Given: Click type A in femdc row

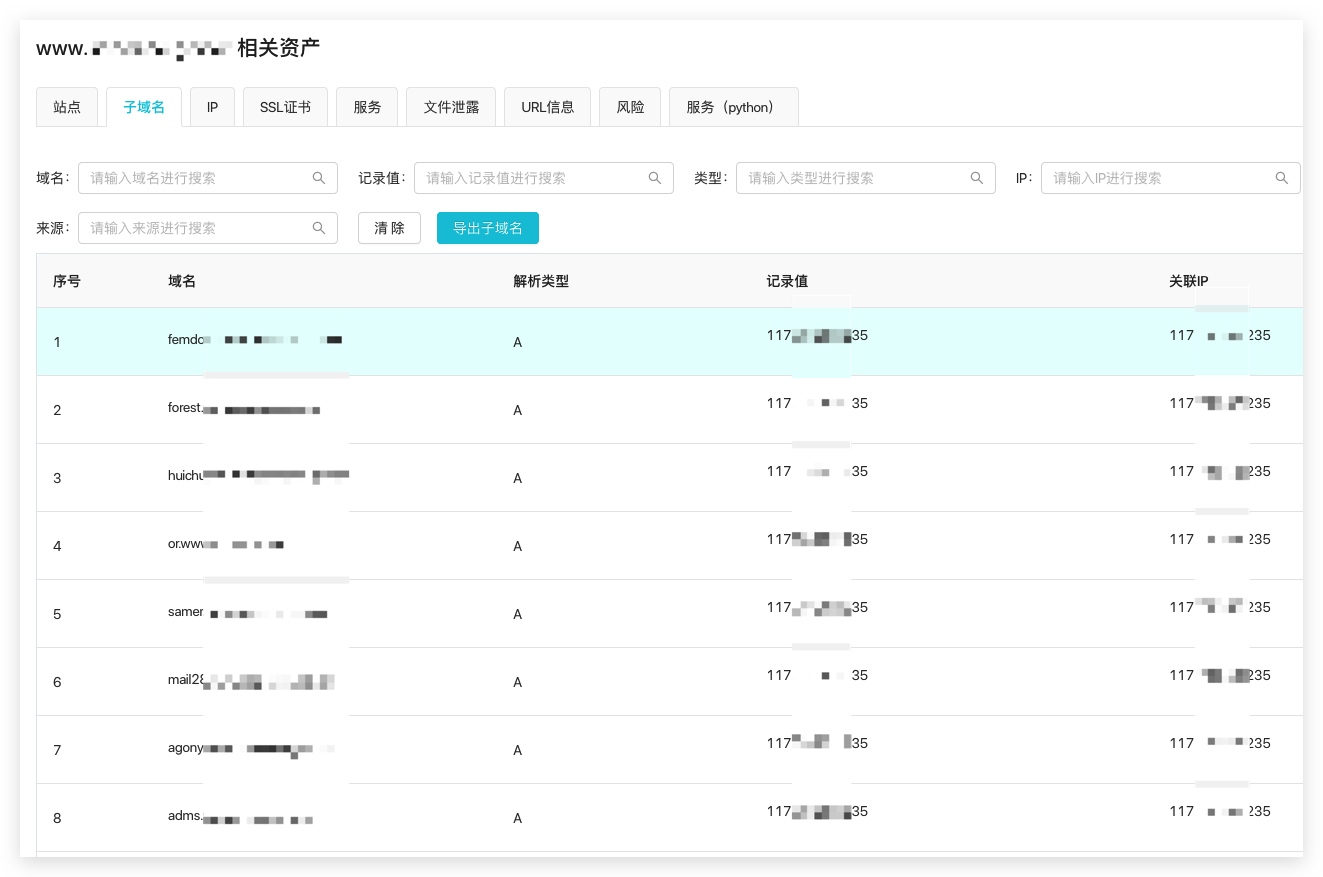Looking at the screenshot, I should tap(518, 342).
